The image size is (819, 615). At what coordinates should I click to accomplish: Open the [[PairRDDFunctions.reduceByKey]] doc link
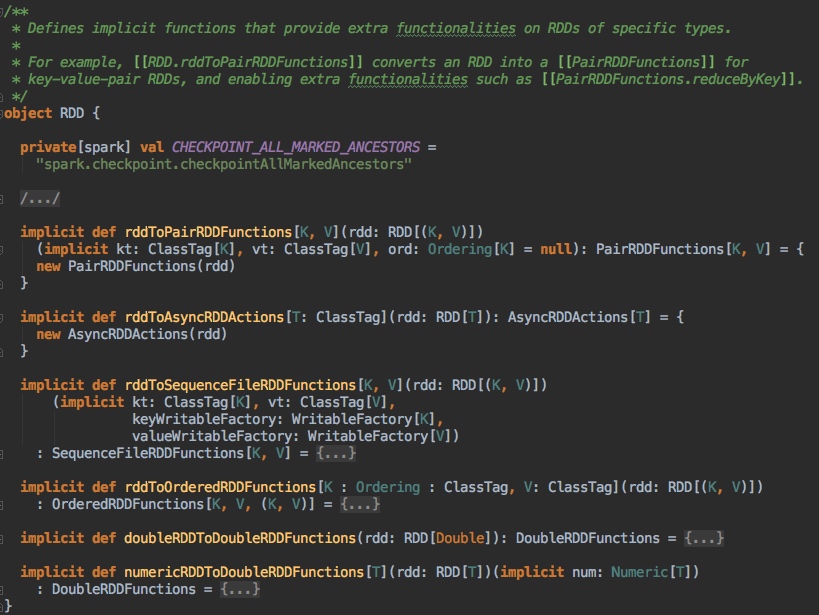pyautogui.click(x=668, y=79)
